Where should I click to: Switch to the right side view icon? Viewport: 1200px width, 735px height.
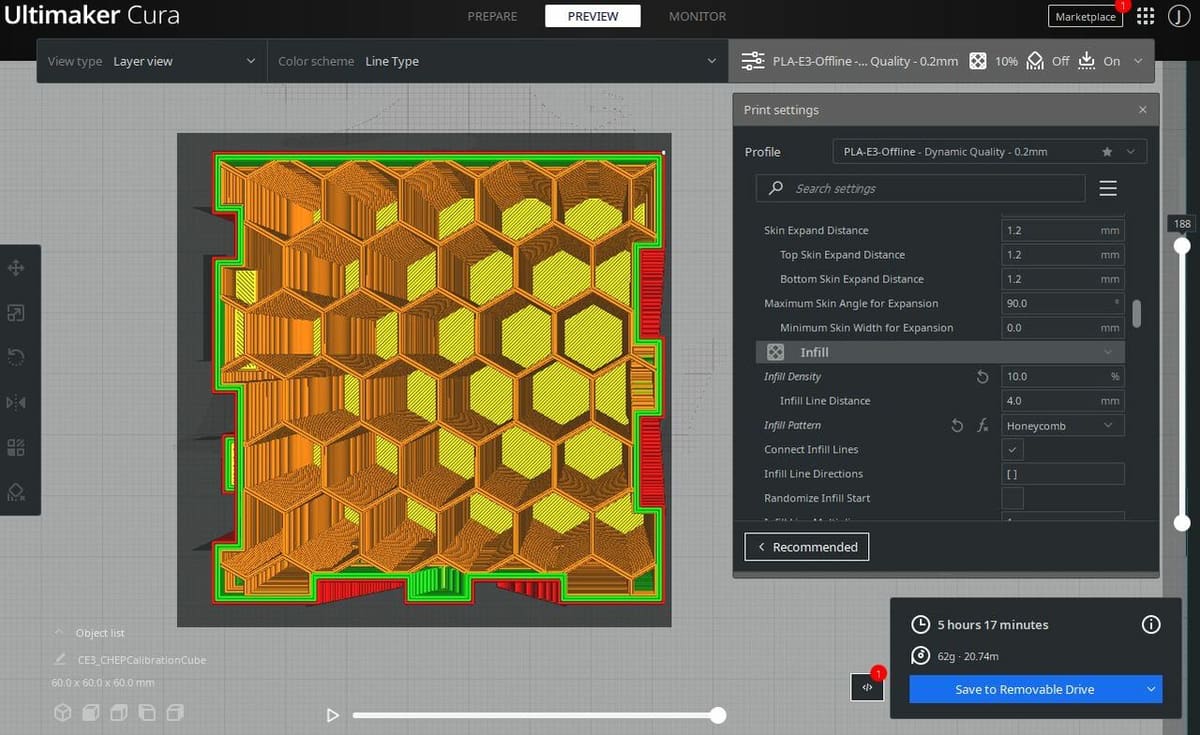176,713
